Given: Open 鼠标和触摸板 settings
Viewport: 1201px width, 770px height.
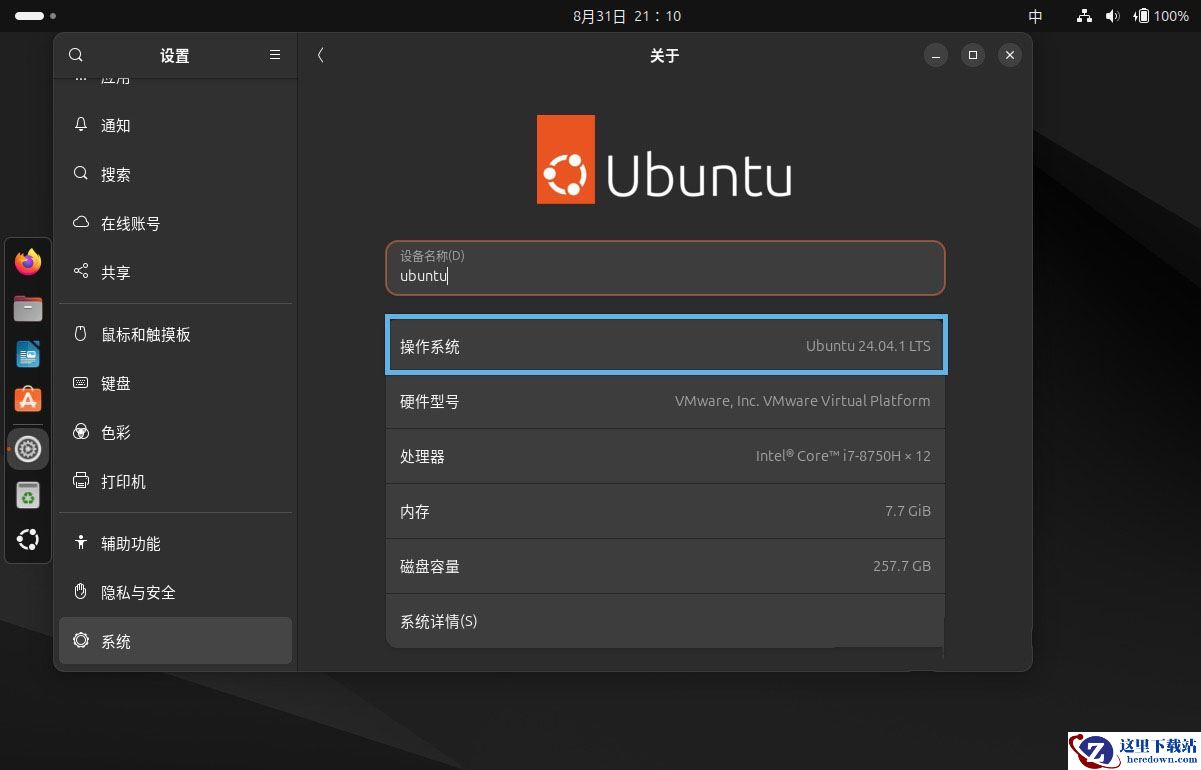Looking at the screenshot, I should click(175, 334).
